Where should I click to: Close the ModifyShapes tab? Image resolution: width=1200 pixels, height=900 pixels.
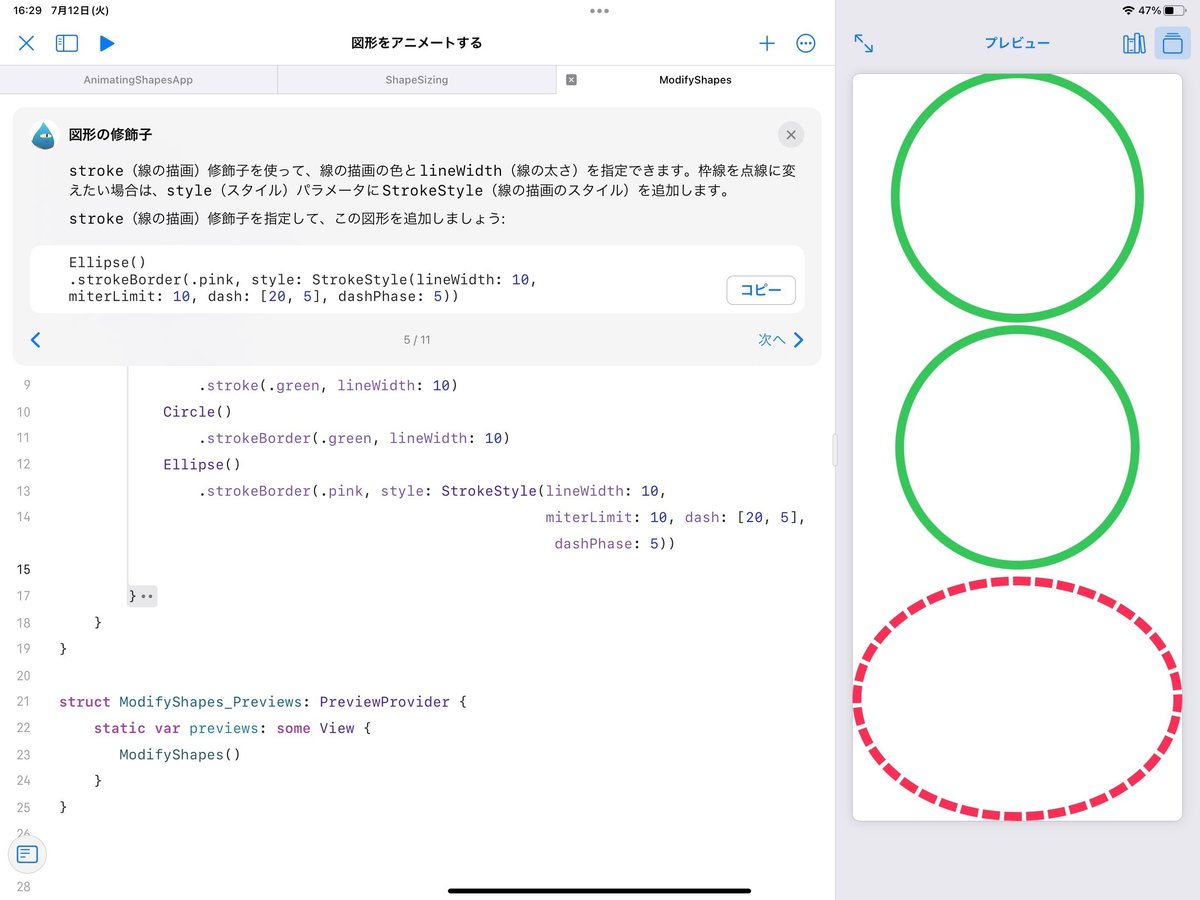point(571,80)
